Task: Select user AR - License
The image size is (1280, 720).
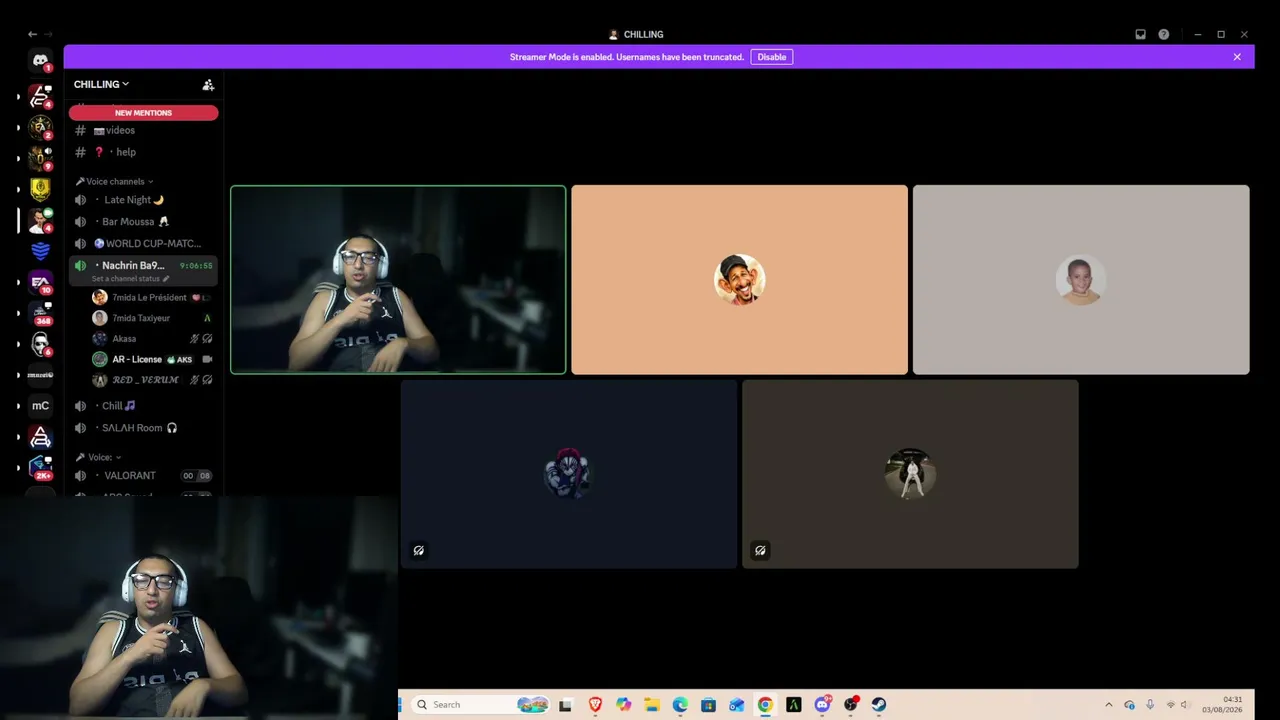Action: [153, 359]
